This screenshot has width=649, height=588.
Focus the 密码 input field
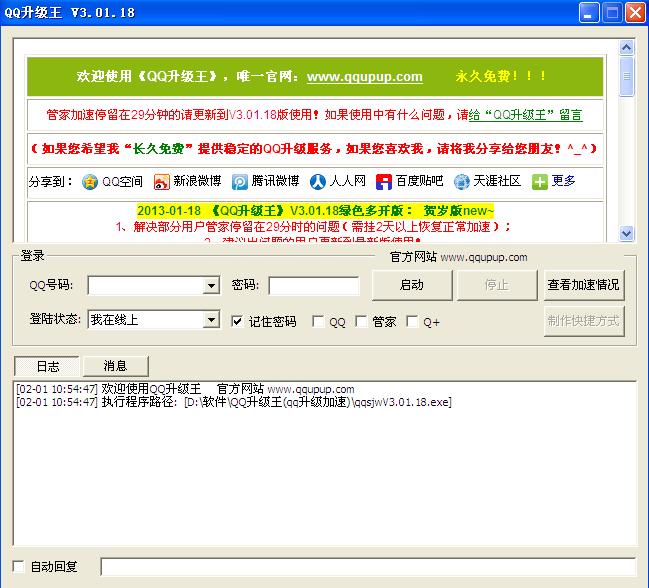[314, 286]
